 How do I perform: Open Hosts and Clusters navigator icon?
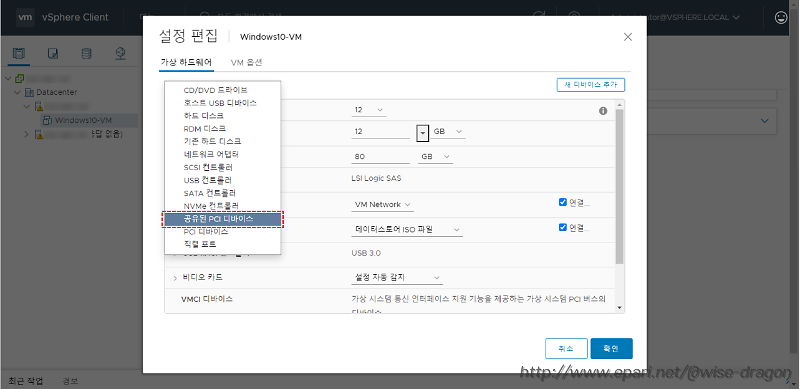pyautogui.click(x=19, y=53)
